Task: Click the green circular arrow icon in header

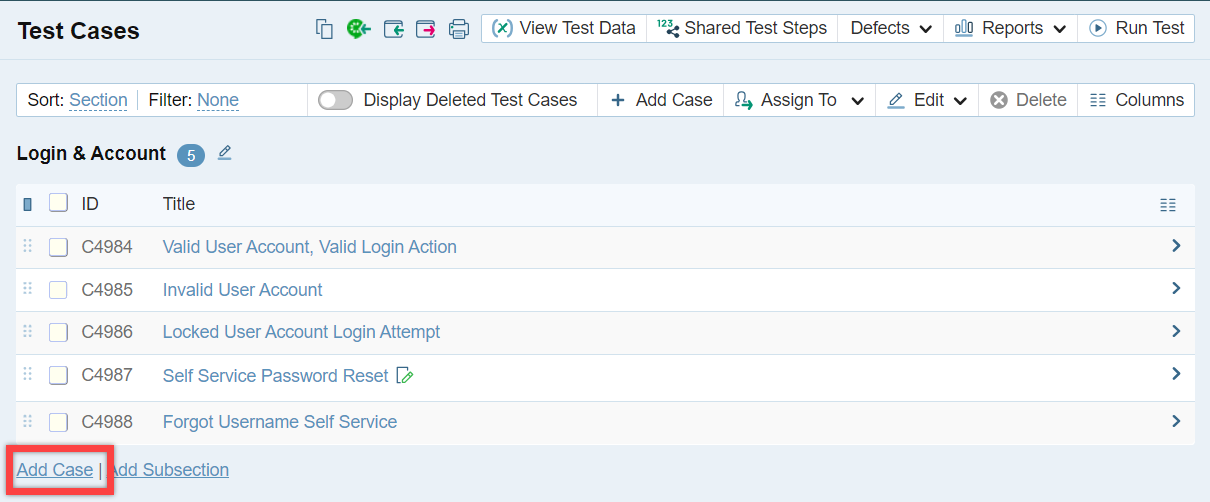Action: [358, 29]
